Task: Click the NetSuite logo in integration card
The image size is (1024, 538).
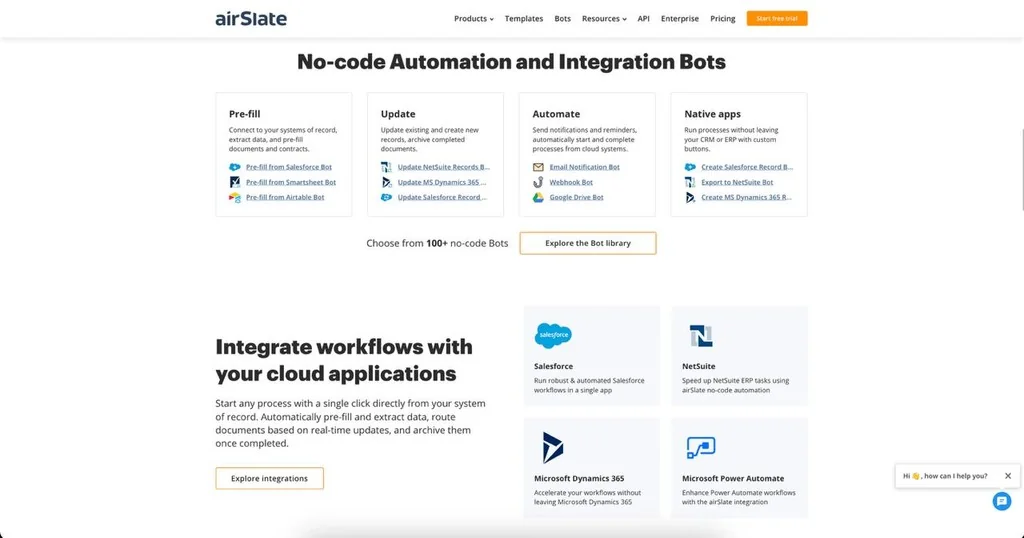Action: 701,336
